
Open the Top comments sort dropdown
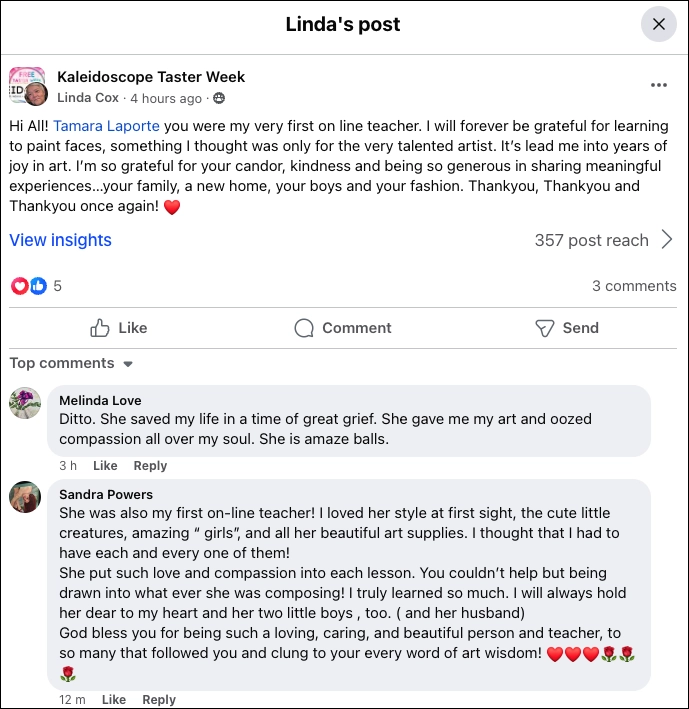pyautogui.click(x=71, y=363)
